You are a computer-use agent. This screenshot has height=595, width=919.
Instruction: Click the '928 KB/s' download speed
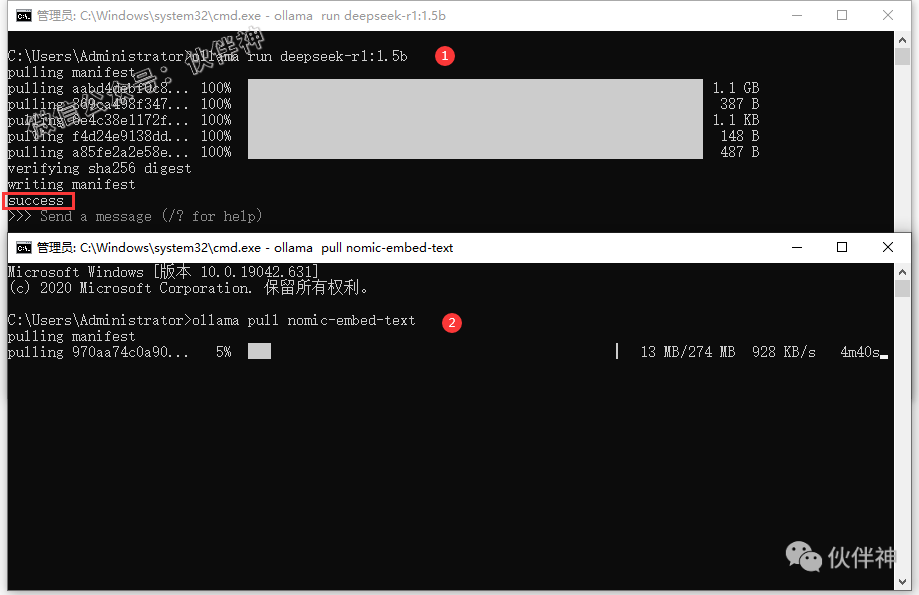[x=784, y=352]
